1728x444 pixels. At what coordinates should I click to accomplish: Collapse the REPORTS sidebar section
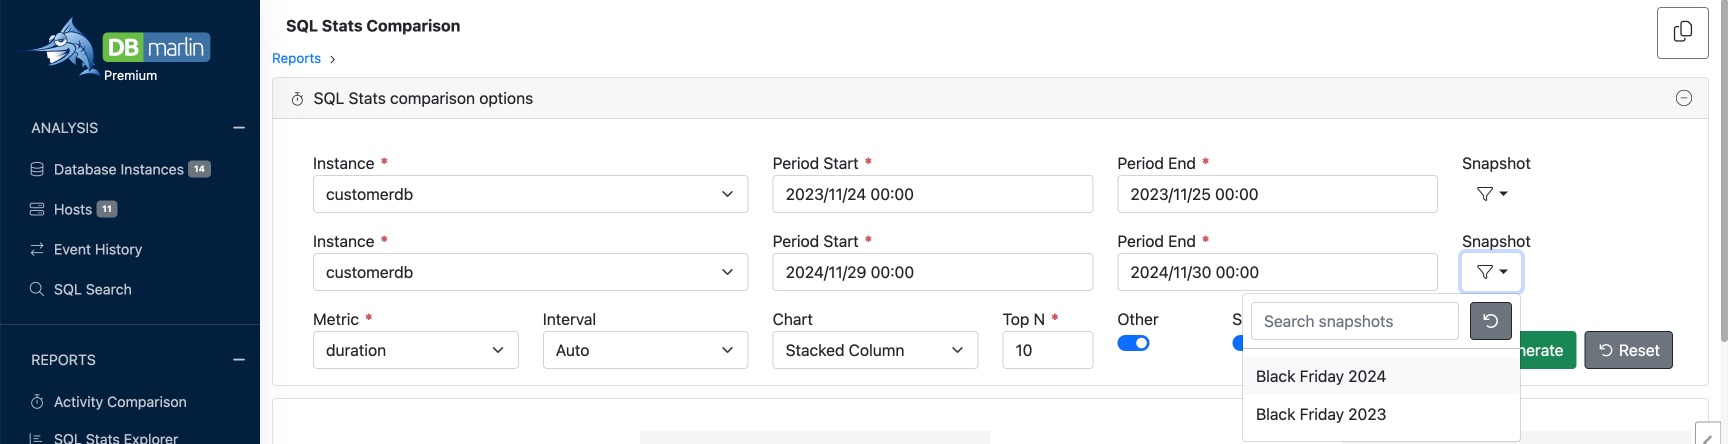tap(239, 360)
